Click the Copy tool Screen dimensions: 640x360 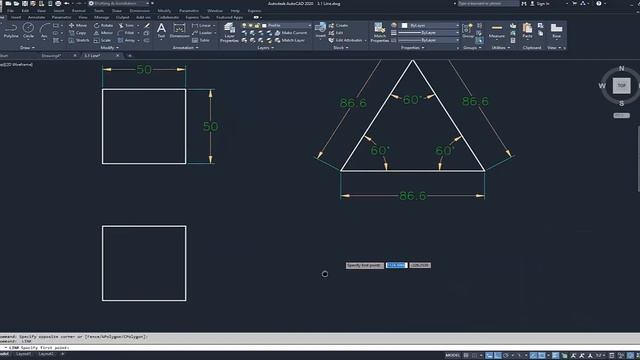pyautogui.click(x=78, y=33)
